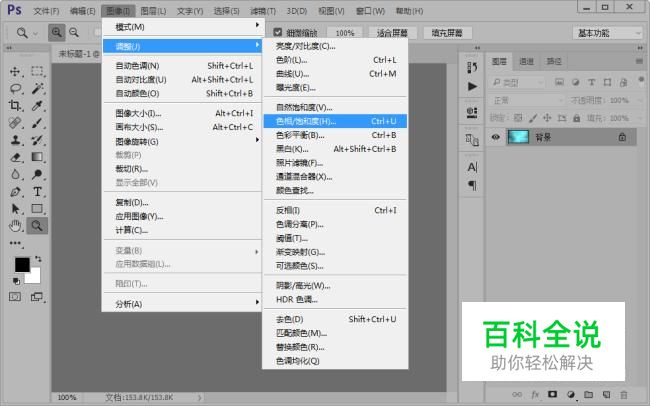Click the 100% zoom button
The height and width of the screenshot is (406, 650).
click(345, 33)
